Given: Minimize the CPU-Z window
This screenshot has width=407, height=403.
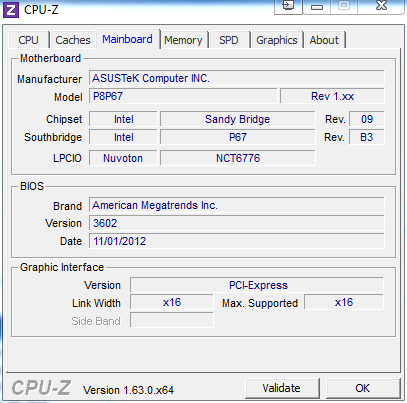Looking at the screenshot, I should click(317, 7).
